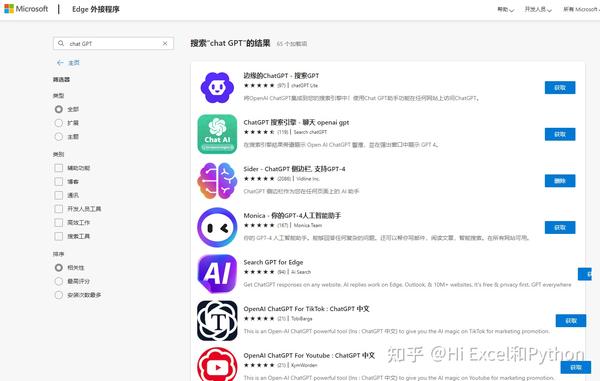Open the Monica extension icon
The height and width of the screenshot is (381, 600).
(217, 228)
